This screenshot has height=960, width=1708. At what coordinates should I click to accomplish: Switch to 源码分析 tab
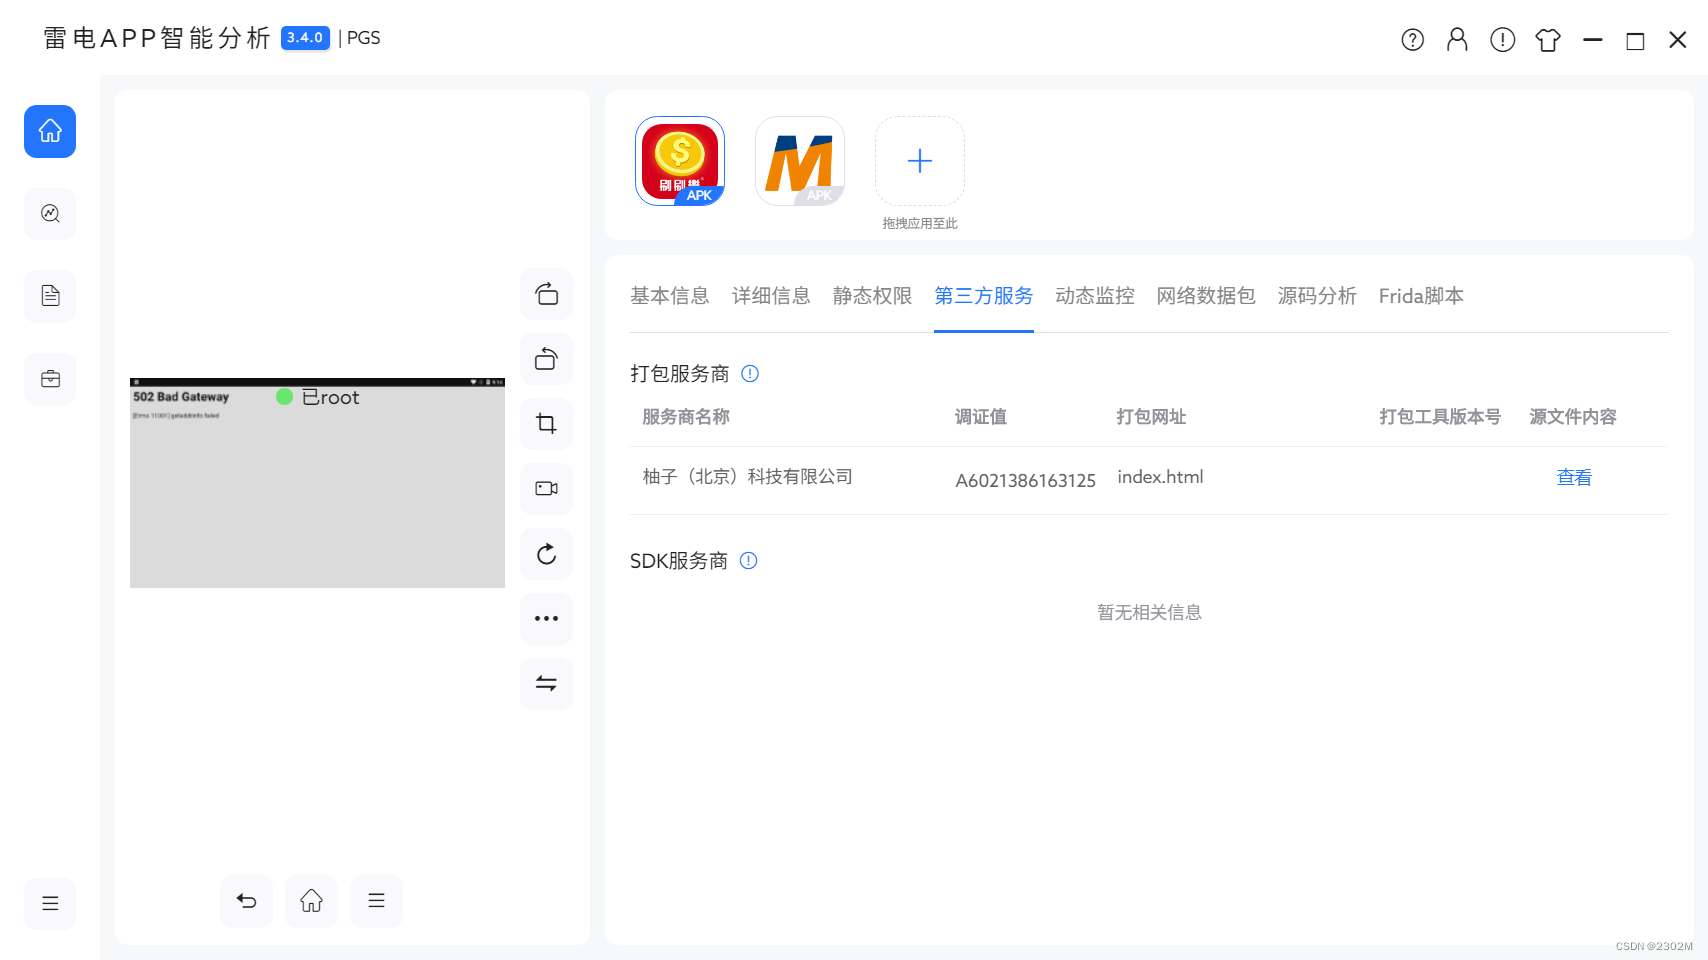(x=1317, y=296)
